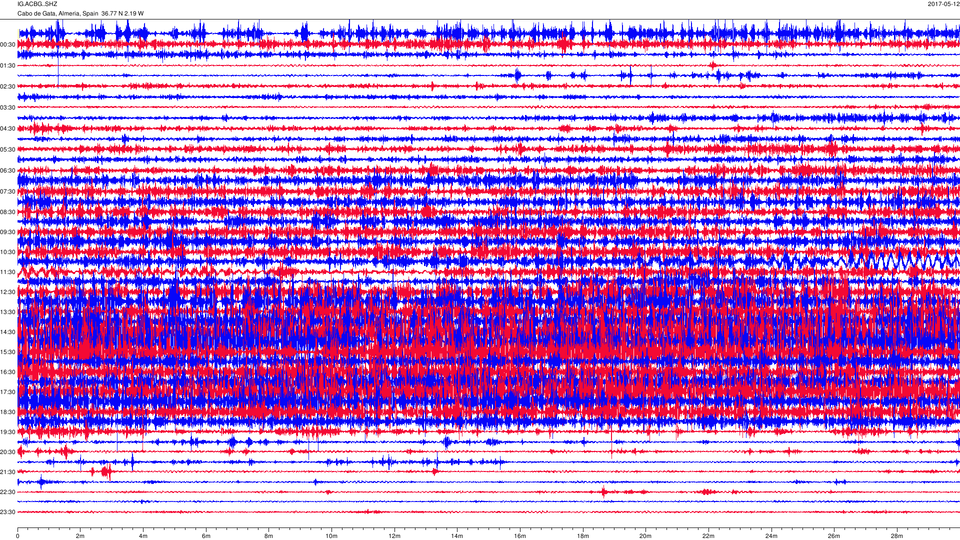Select the '02:30' hour label
Viewport: 960px width, 540px height.
tap(8, 86)
